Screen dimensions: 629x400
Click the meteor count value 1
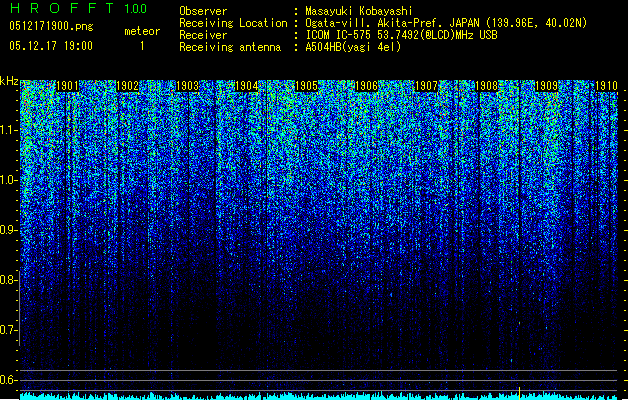pos(142,46)
